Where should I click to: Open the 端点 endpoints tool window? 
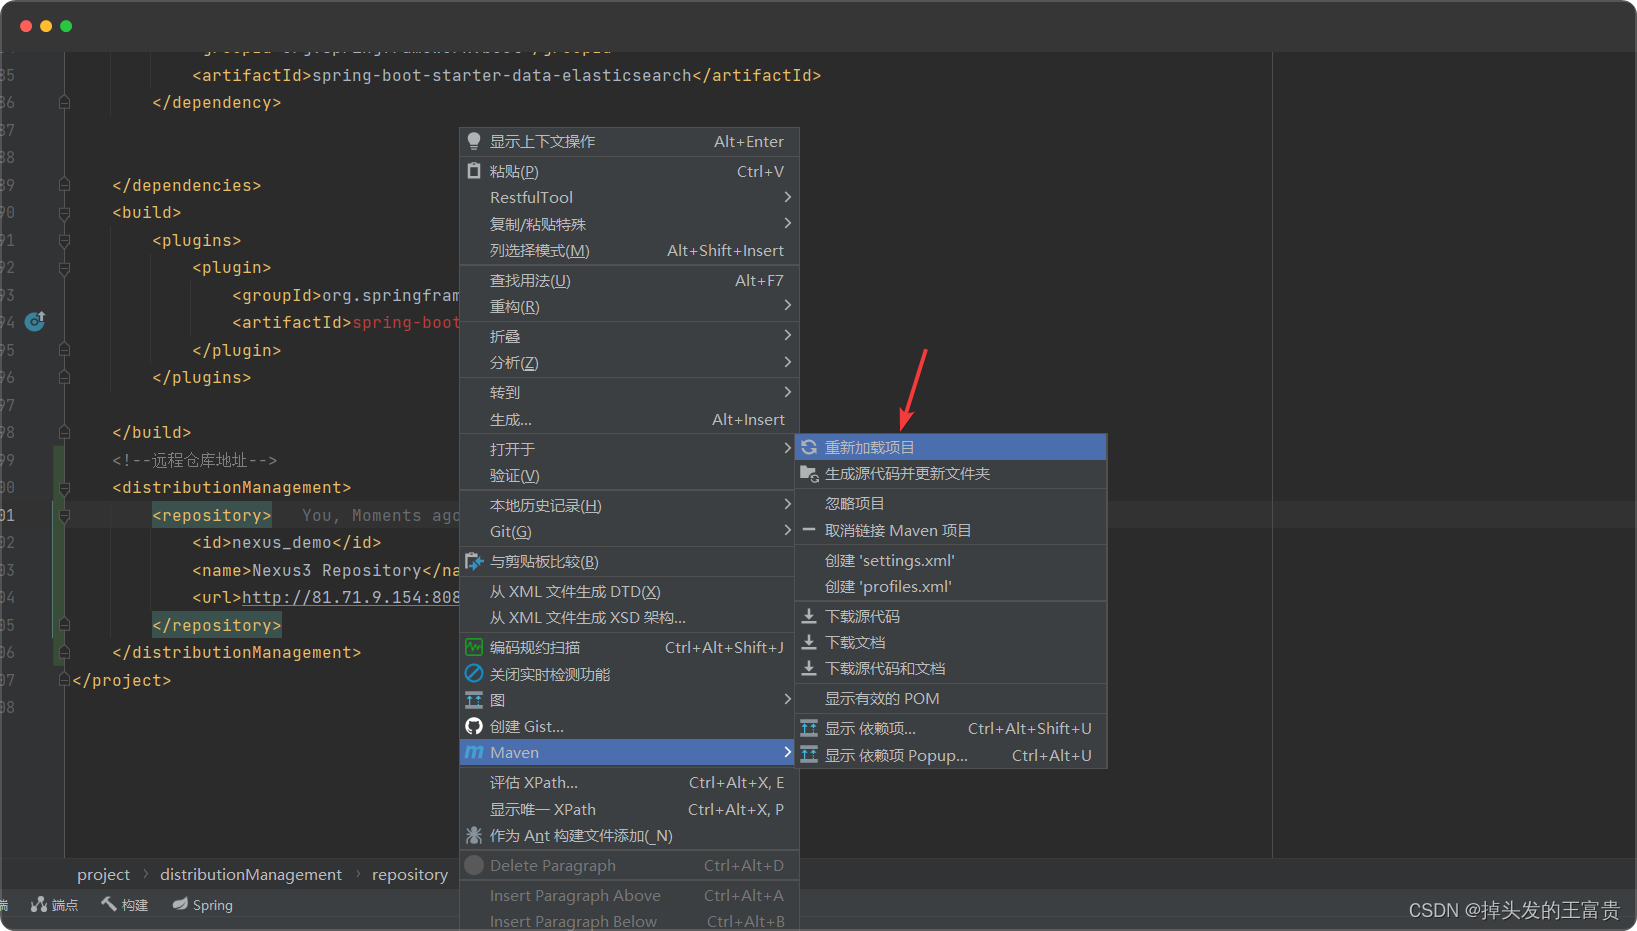[x=54, y=904]
